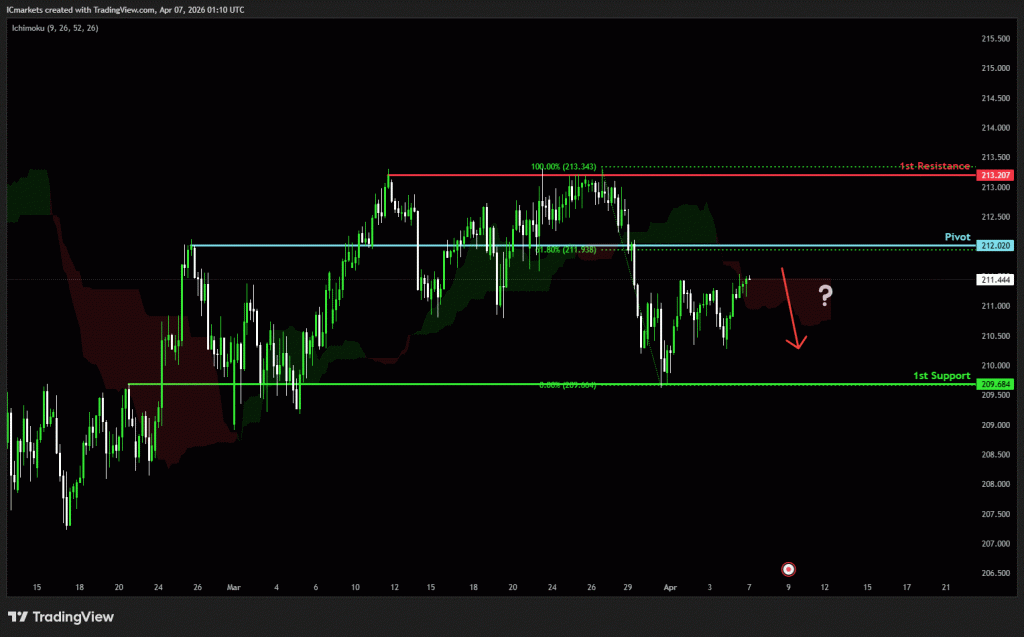Viewport: 1024px width, 637px height.
Task: Click the gray question mark symbol
Action: 826,295
